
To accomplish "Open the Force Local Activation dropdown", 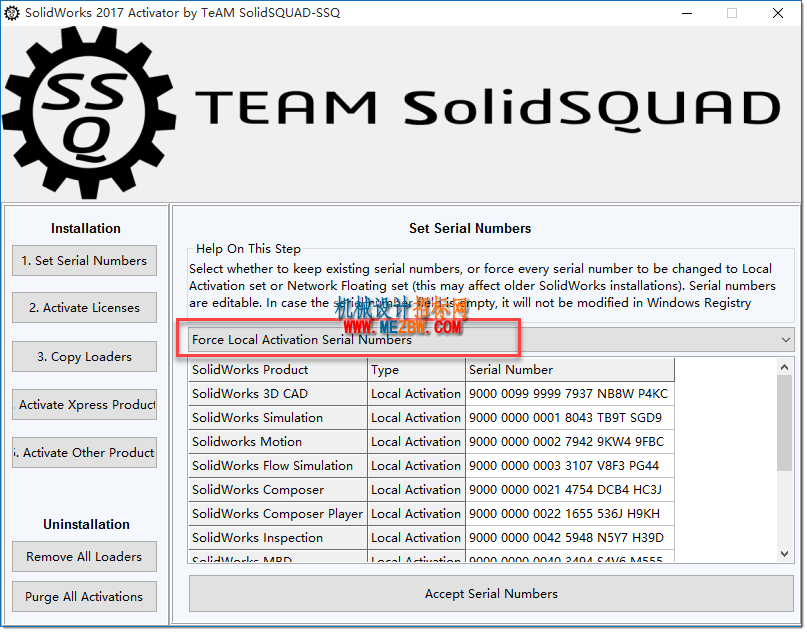I will [x=491, y=340].
